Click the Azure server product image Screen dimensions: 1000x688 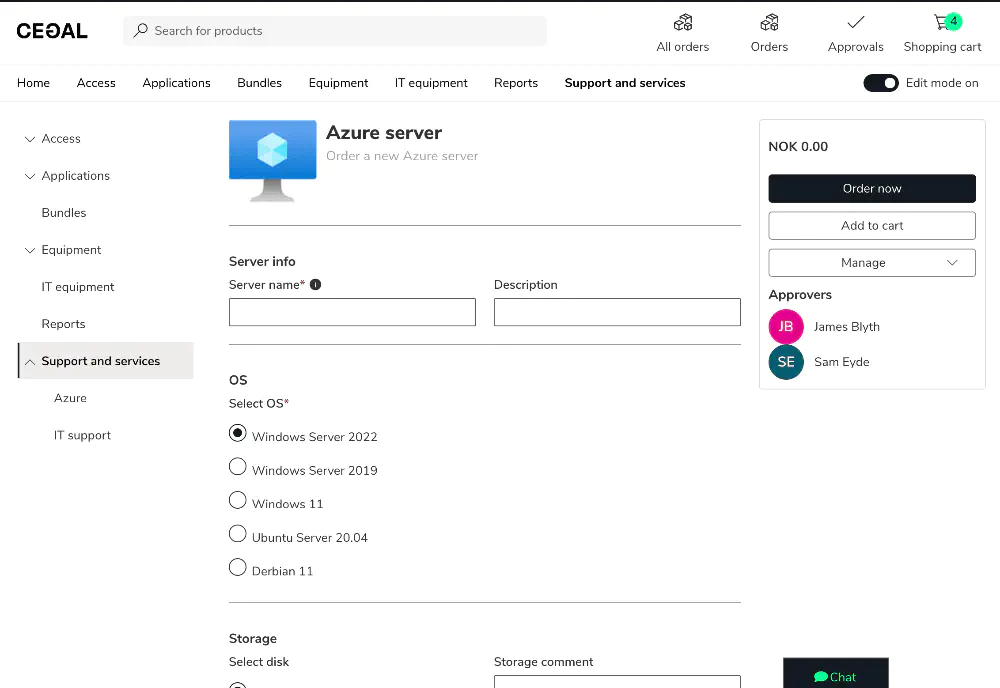pyautogui.click(x=273, y=160)
